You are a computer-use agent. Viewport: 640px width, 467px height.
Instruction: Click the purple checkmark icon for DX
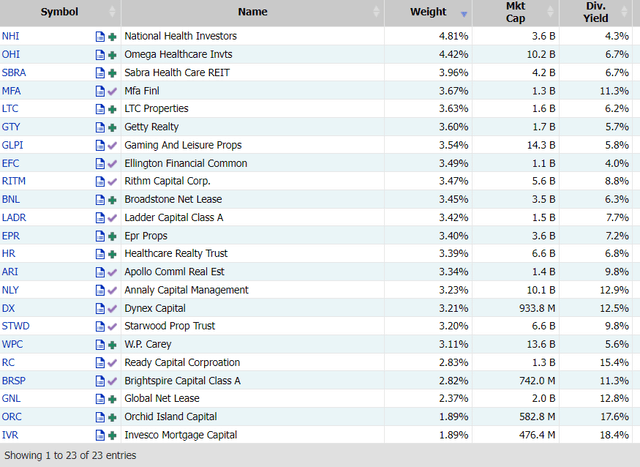[x=112, y=309]
